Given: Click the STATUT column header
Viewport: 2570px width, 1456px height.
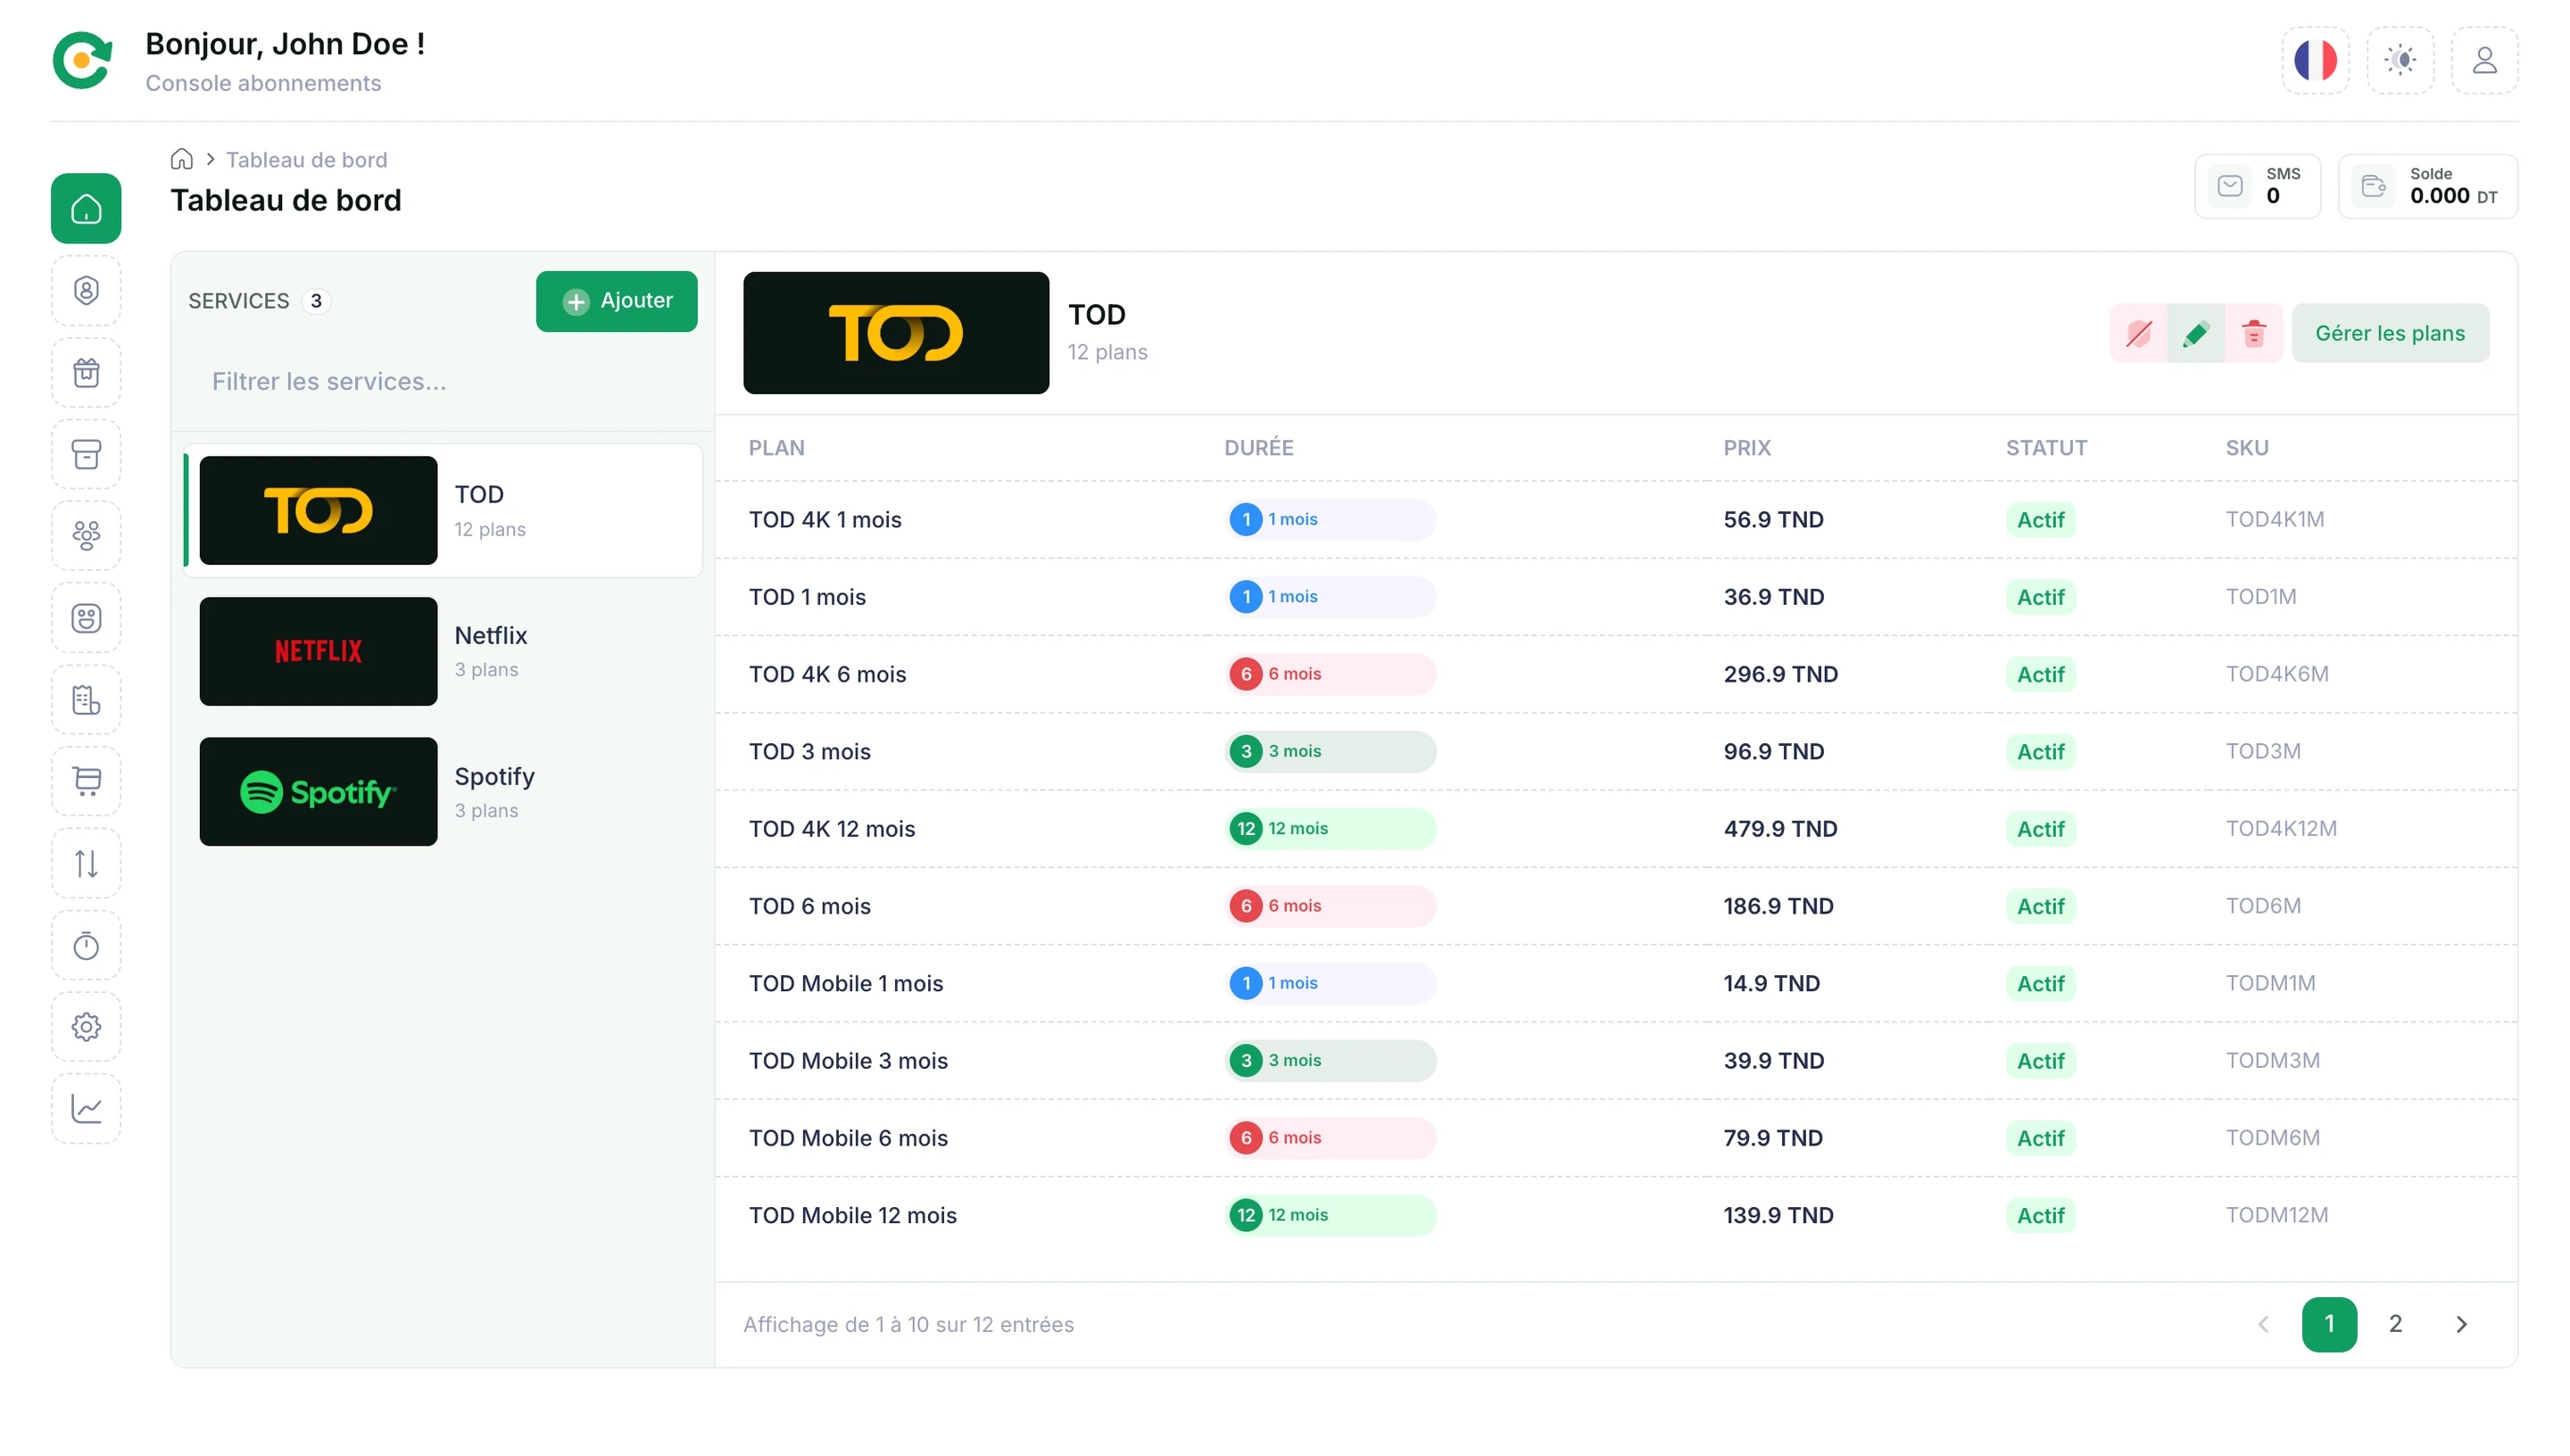Looking at the screenshot, I should 2046,448.
